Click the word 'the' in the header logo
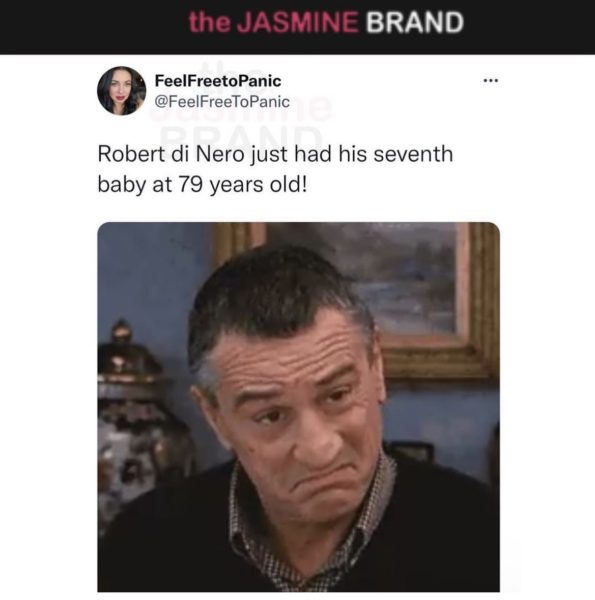The height and width of the screenshot is (600, 595). pyautogui.click(x=210, y=22)
